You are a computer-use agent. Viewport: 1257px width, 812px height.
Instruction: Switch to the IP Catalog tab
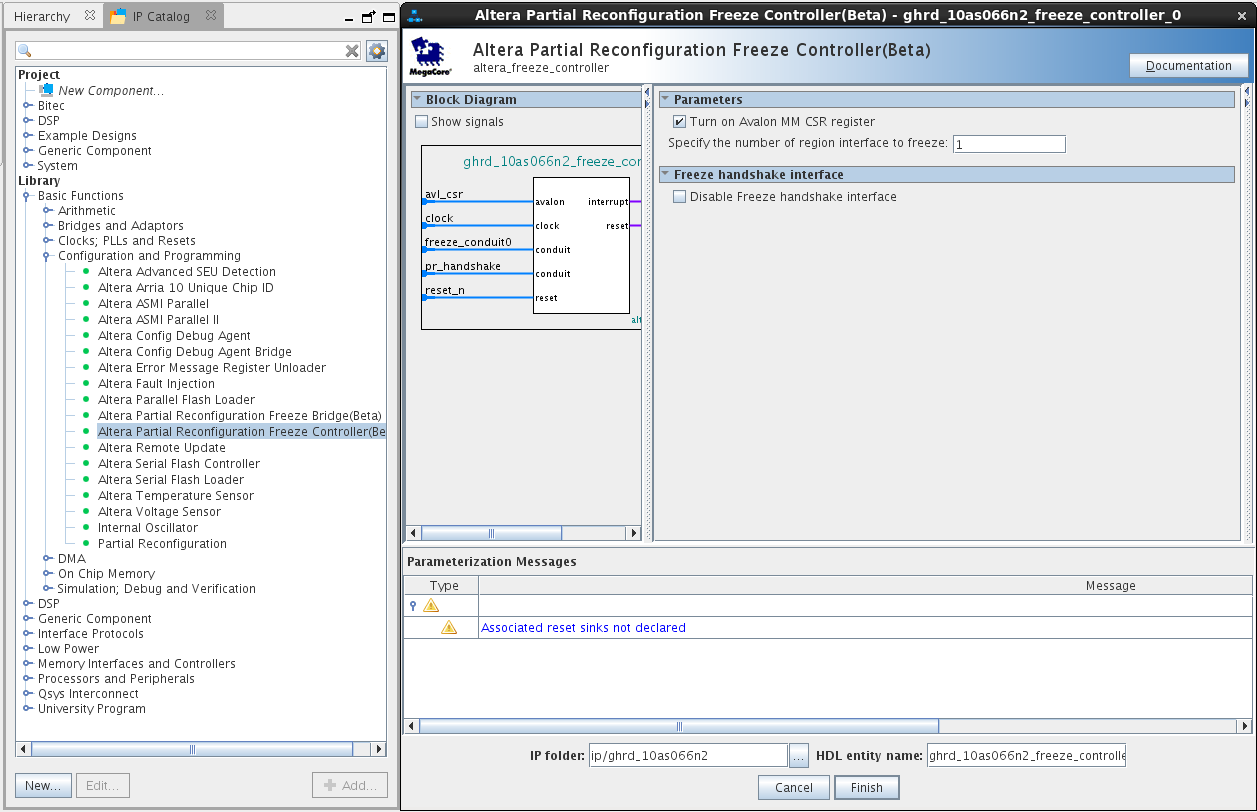[161, 16]
